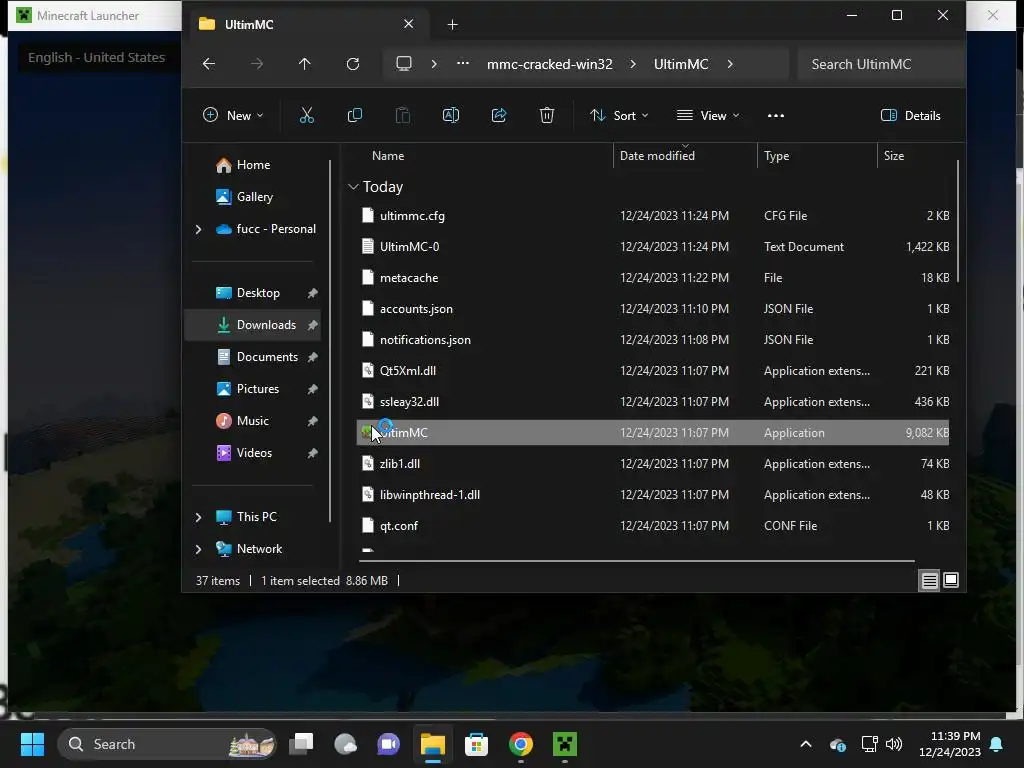This screenshot has width=1024, height=768.
Task: Expand the This PC tree node
Action: tap(199, 517)
